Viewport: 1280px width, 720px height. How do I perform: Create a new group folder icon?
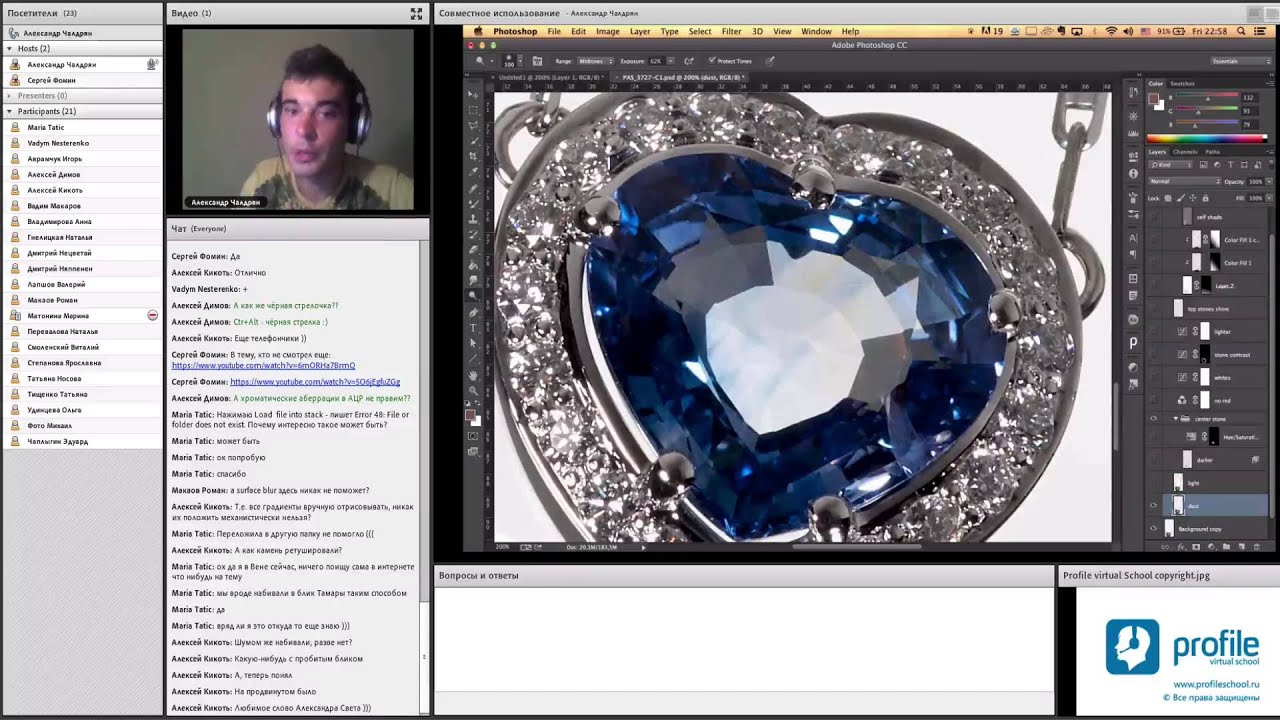pos(1226,547)
